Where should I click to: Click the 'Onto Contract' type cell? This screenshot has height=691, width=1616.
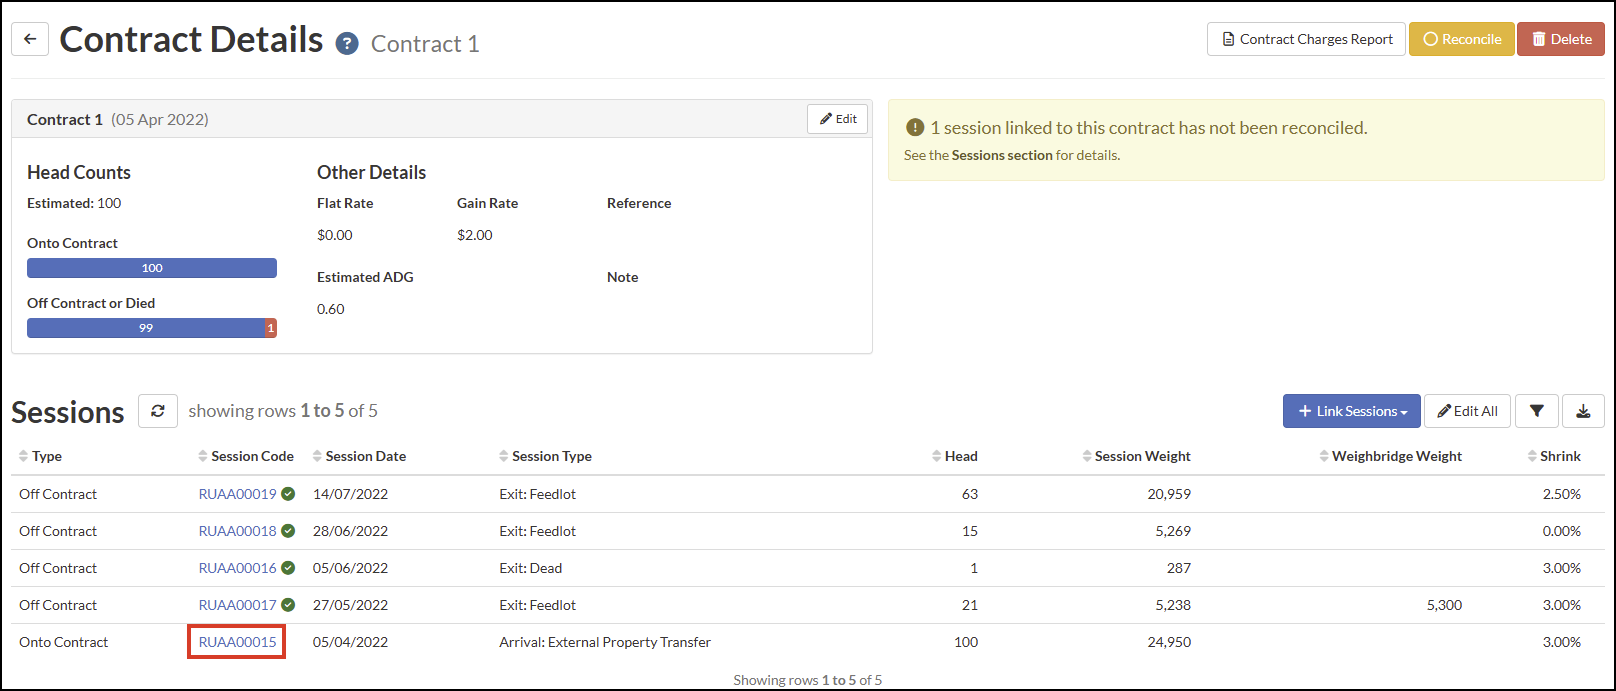point(63,642)
